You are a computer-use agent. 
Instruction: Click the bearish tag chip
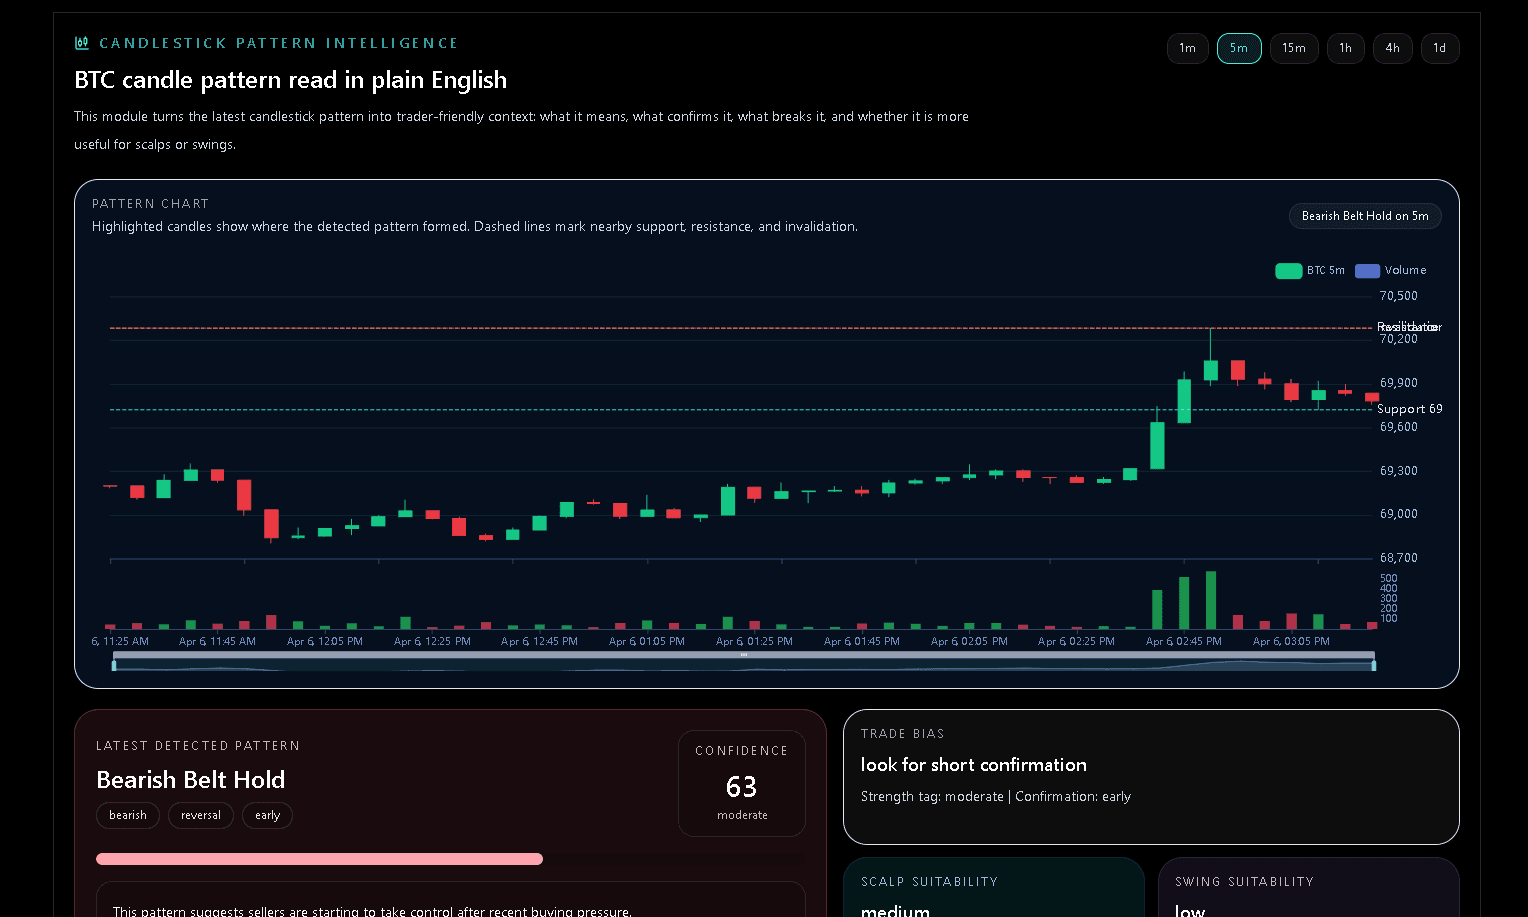128,815
